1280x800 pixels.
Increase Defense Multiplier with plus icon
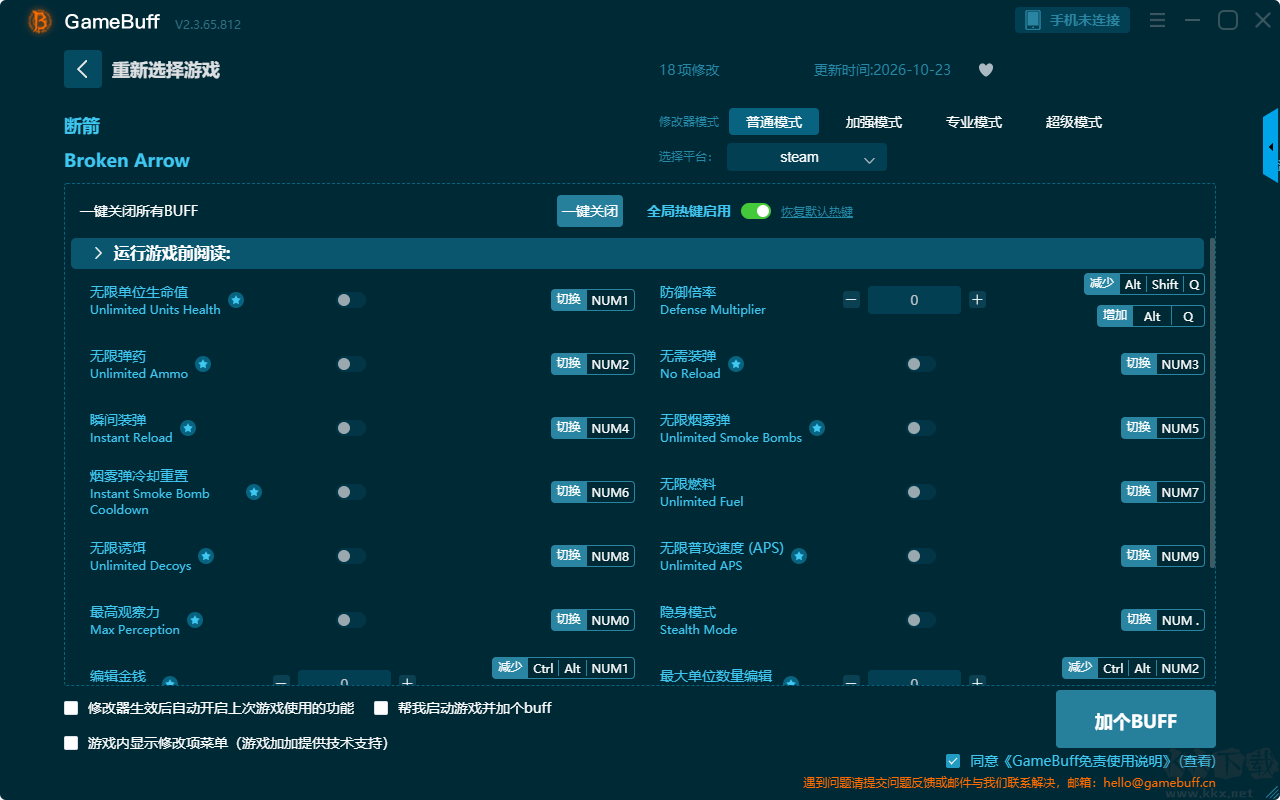click(977, 300)
